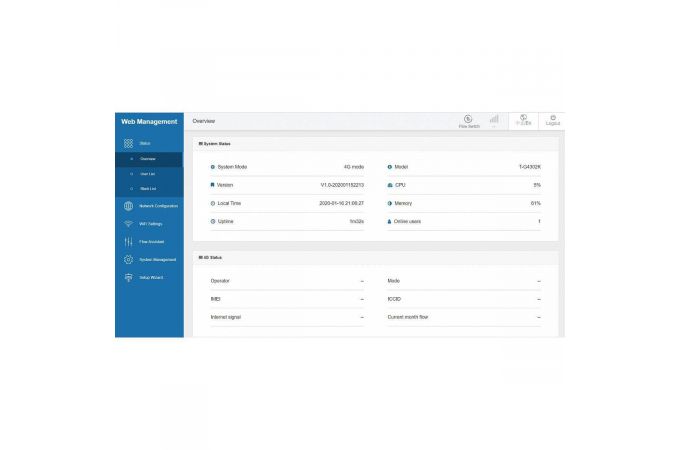Collapse the Status menu section
The width and height of the screenshot is (680, 450).
coord(146,144)
